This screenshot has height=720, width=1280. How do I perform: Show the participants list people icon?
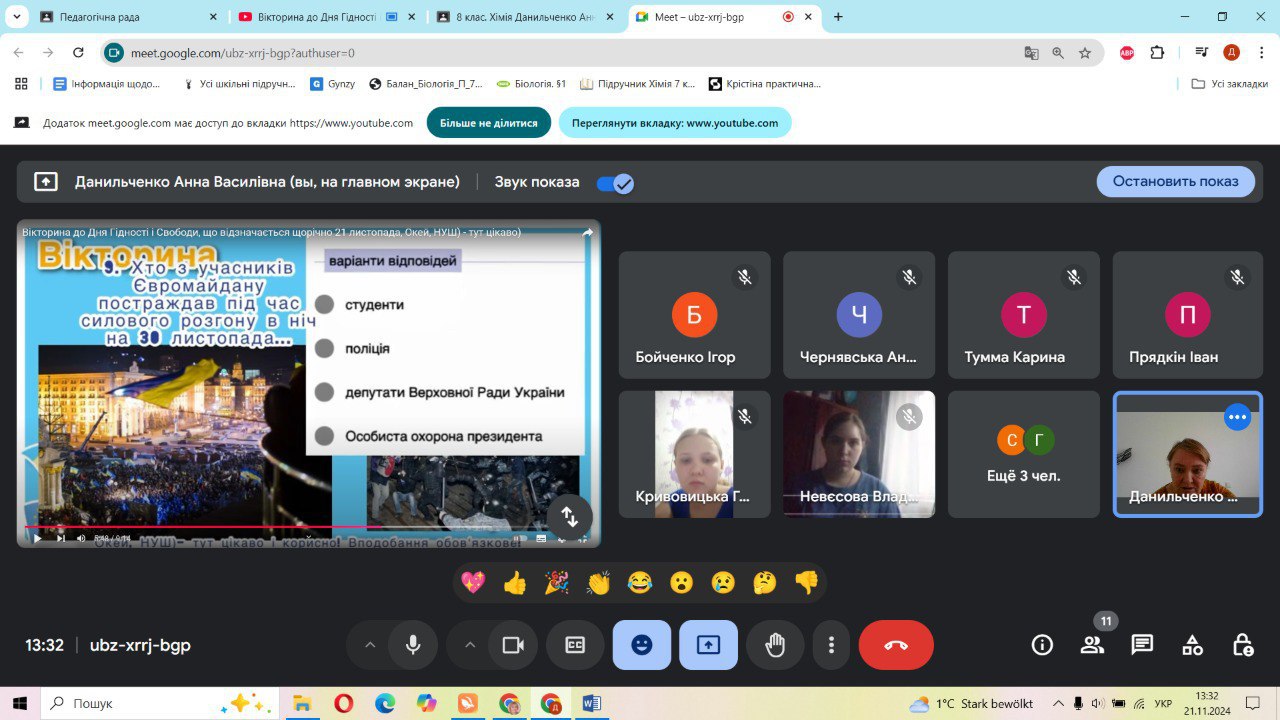tap(1092, 645)
